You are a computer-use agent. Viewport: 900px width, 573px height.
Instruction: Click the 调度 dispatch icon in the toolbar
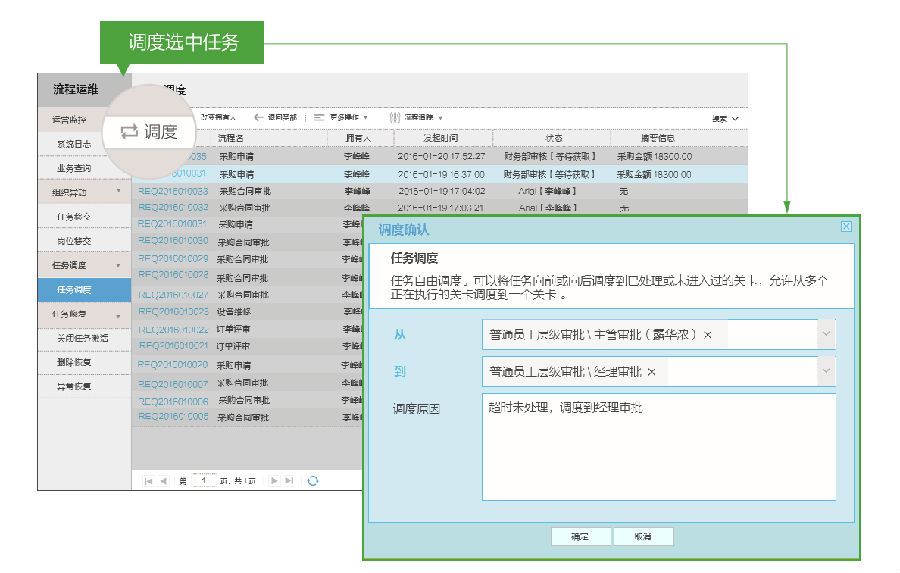coord(149,132)
